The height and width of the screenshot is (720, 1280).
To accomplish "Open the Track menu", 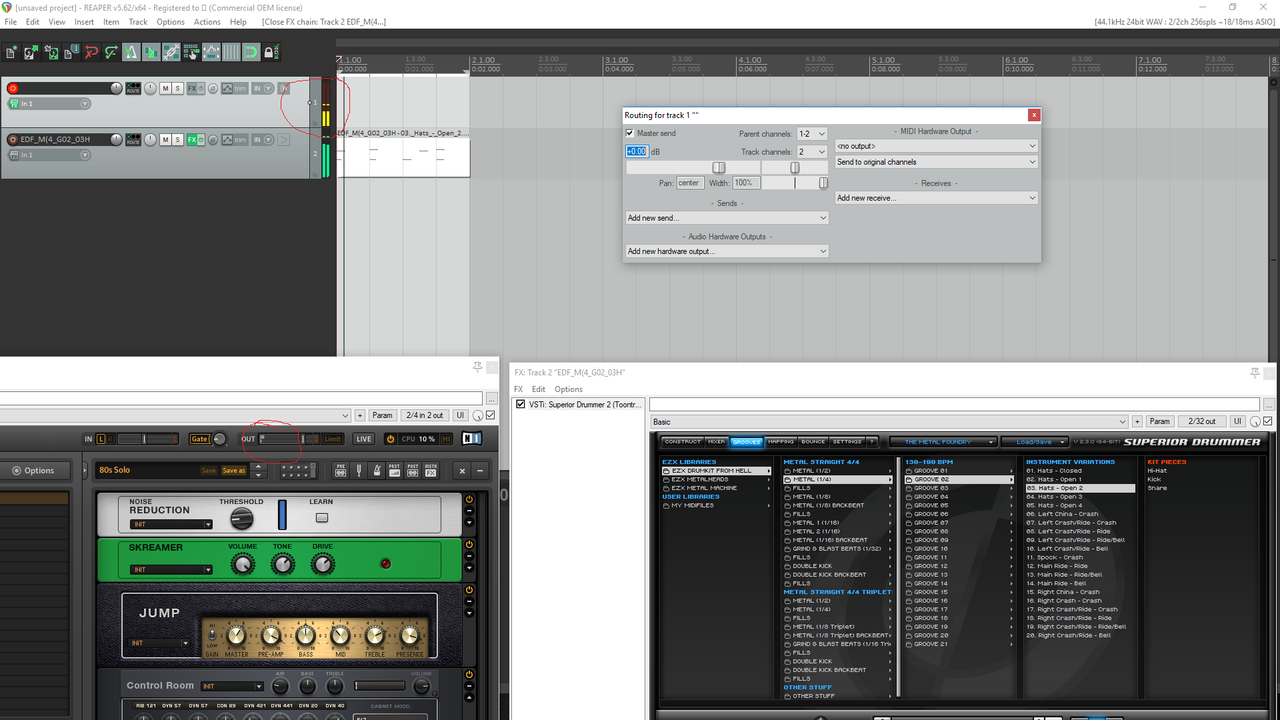I will 138,21.
